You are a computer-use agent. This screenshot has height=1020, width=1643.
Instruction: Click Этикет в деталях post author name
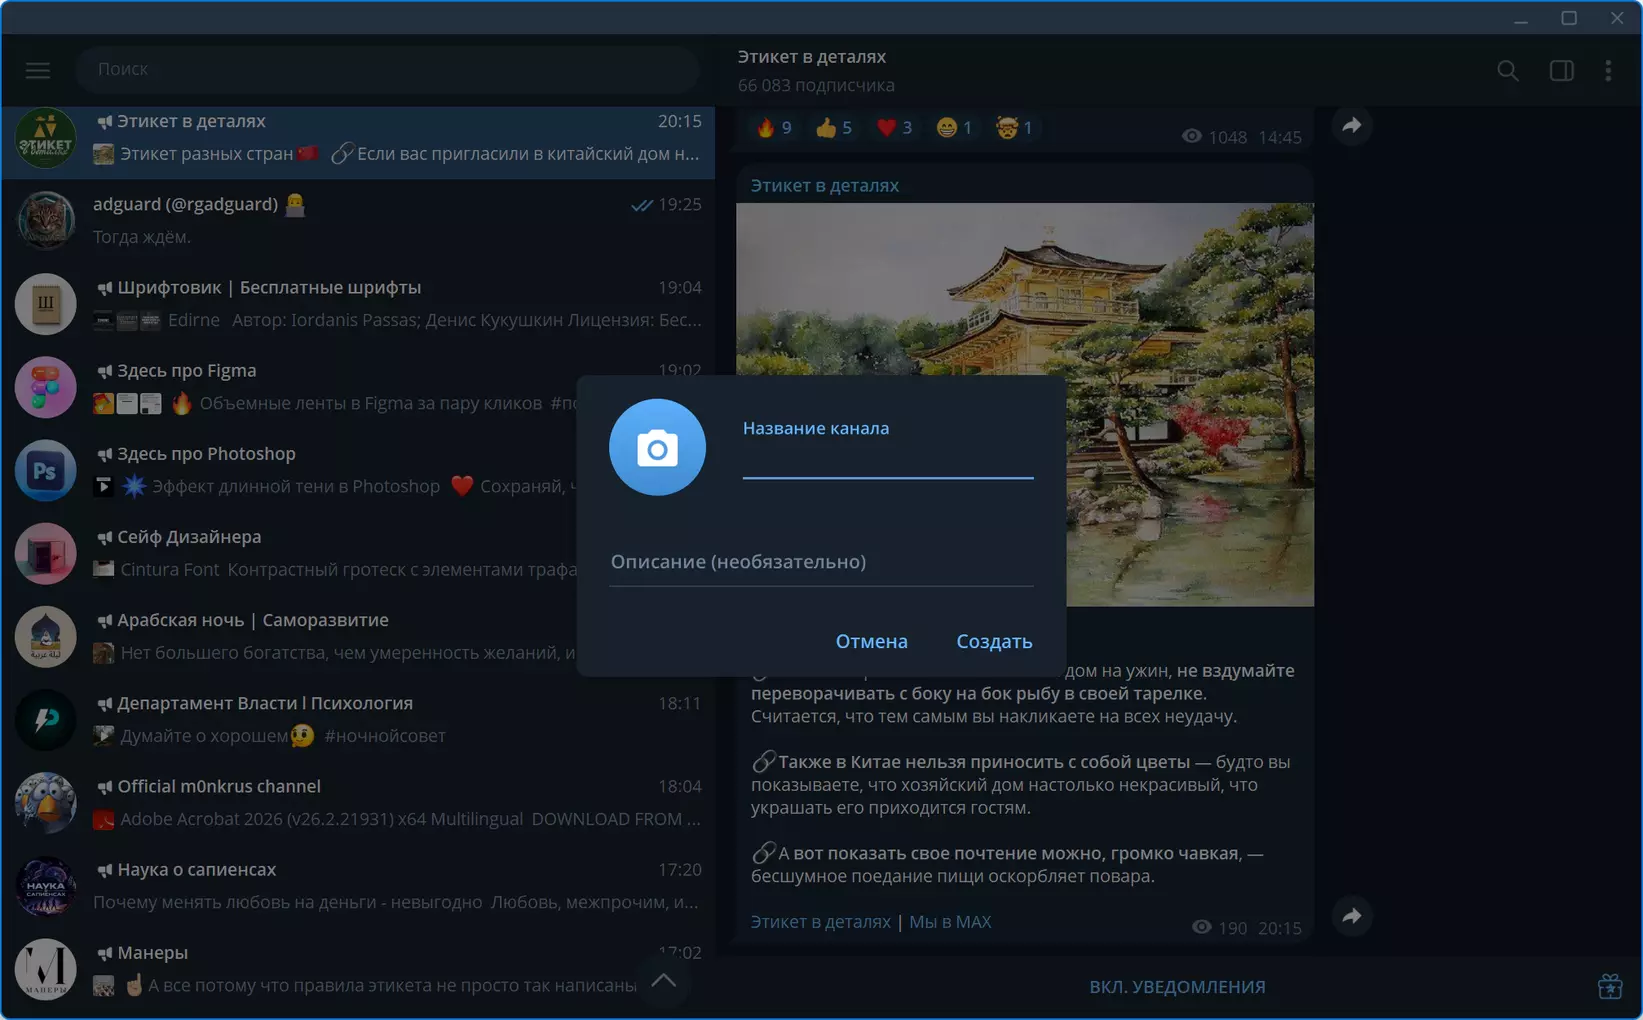[825, 186]
